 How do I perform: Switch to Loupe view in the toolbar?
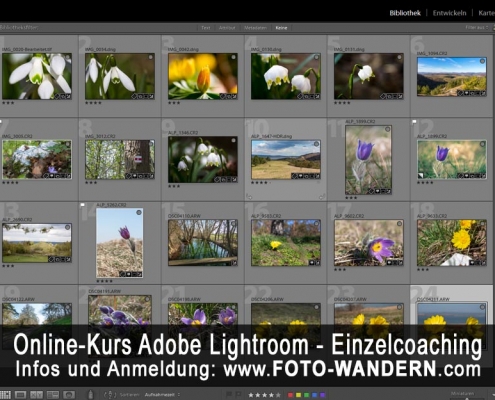[21, 395]
